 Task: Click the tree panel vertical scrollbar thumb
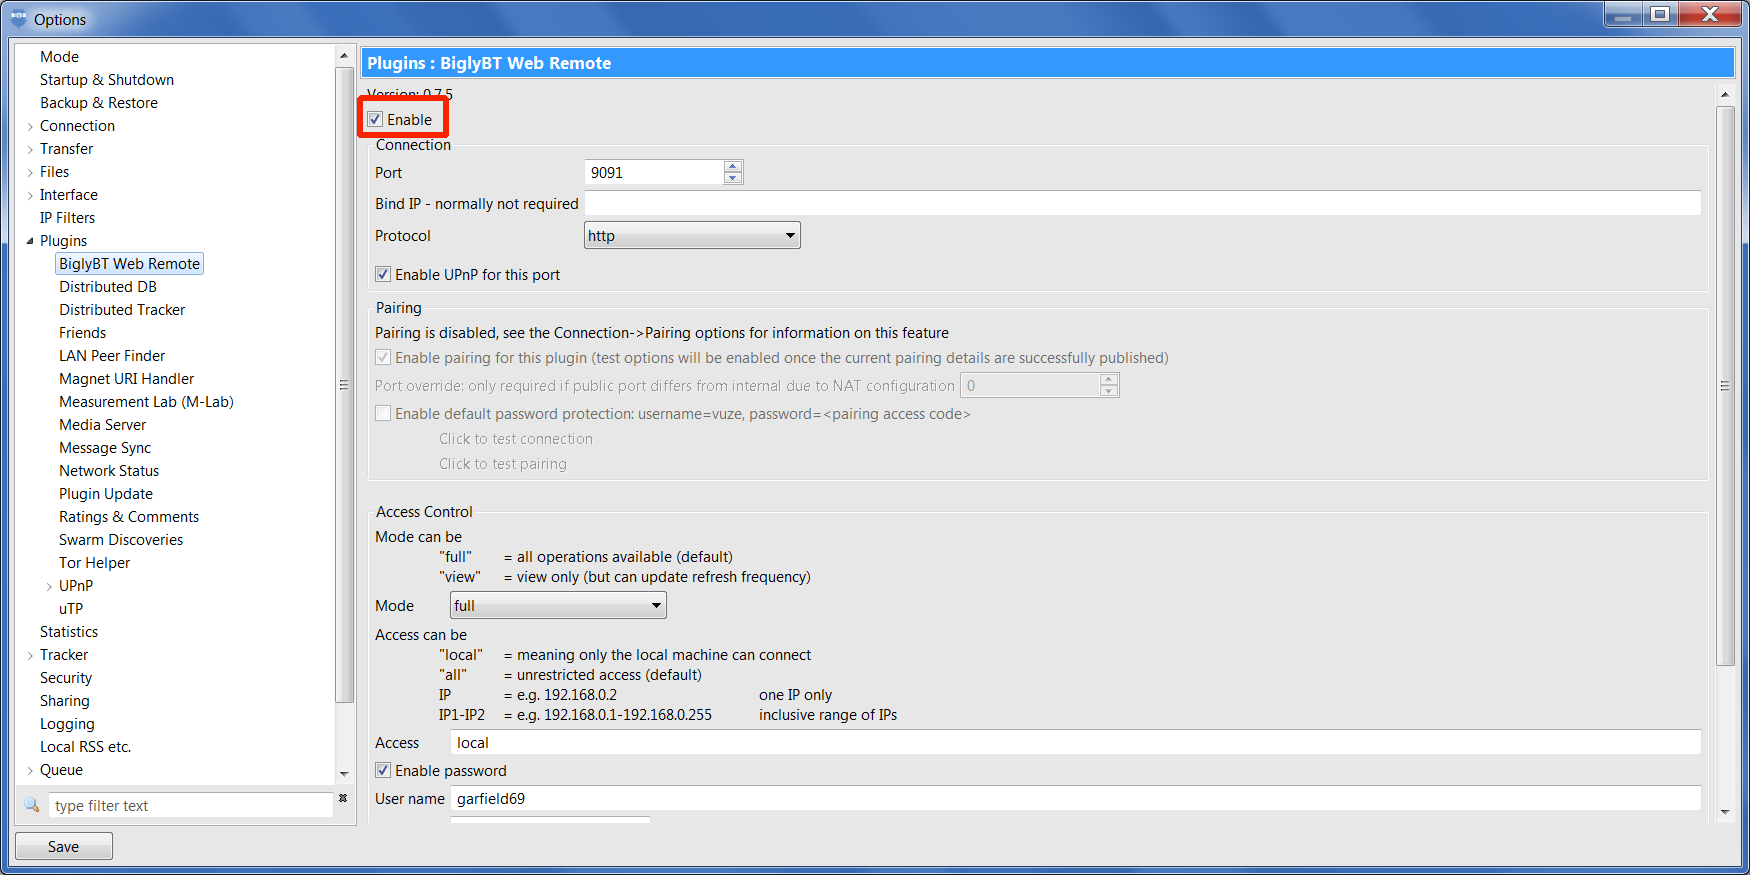(344, 386)
